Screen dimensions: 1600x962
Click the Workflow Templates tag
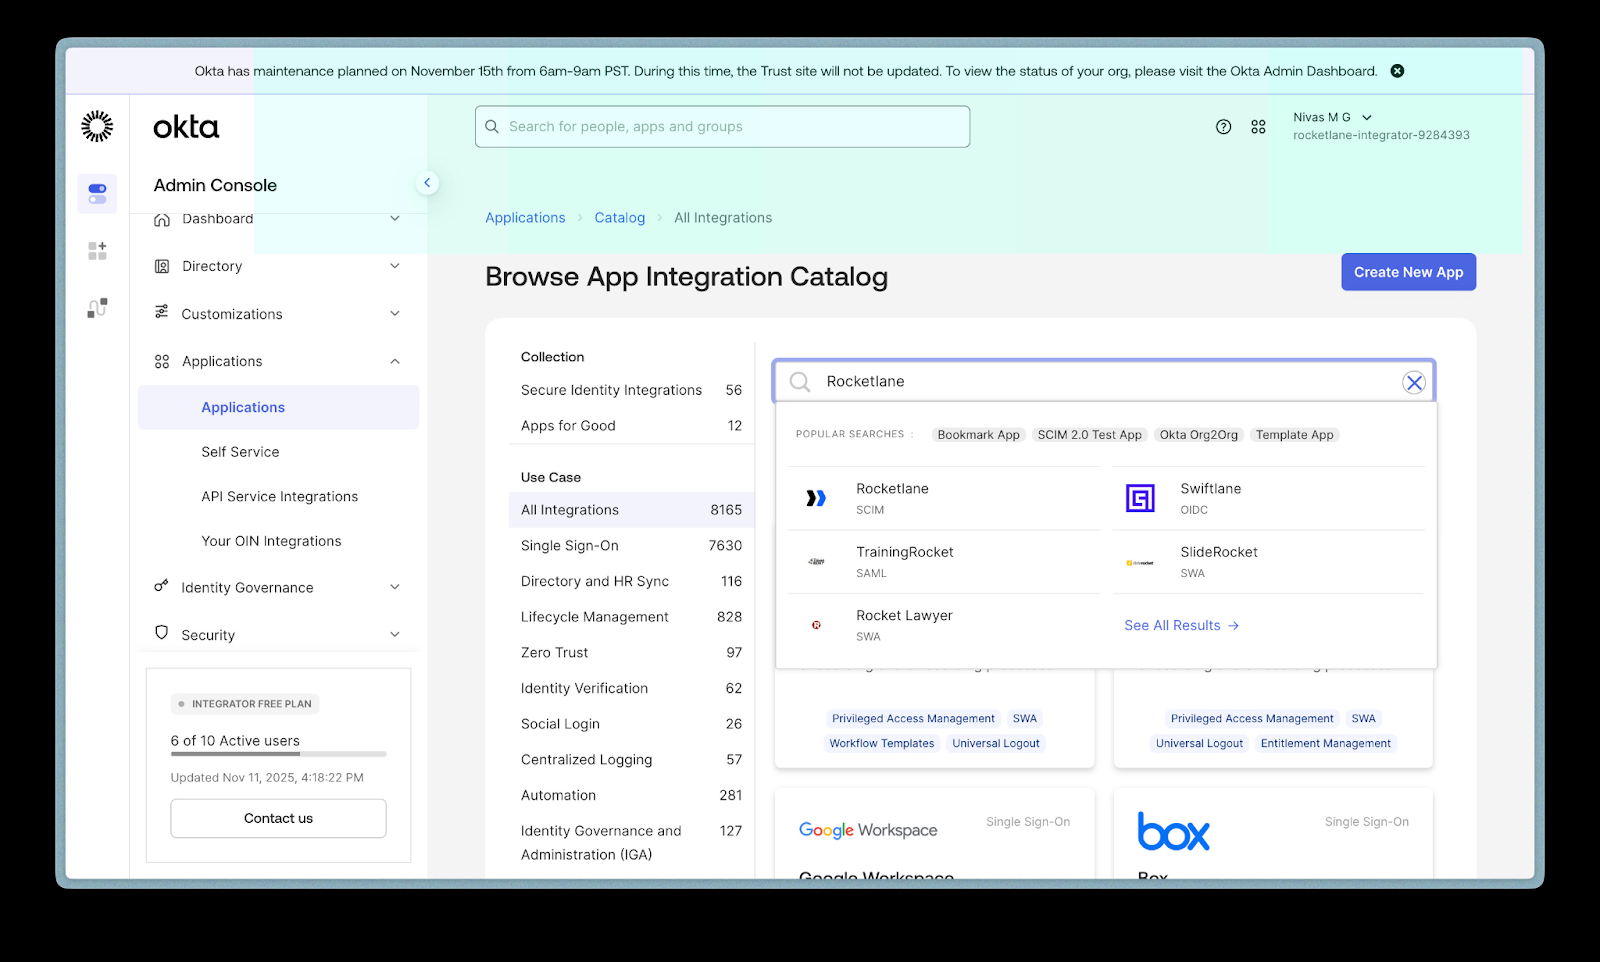pos(882,744)
